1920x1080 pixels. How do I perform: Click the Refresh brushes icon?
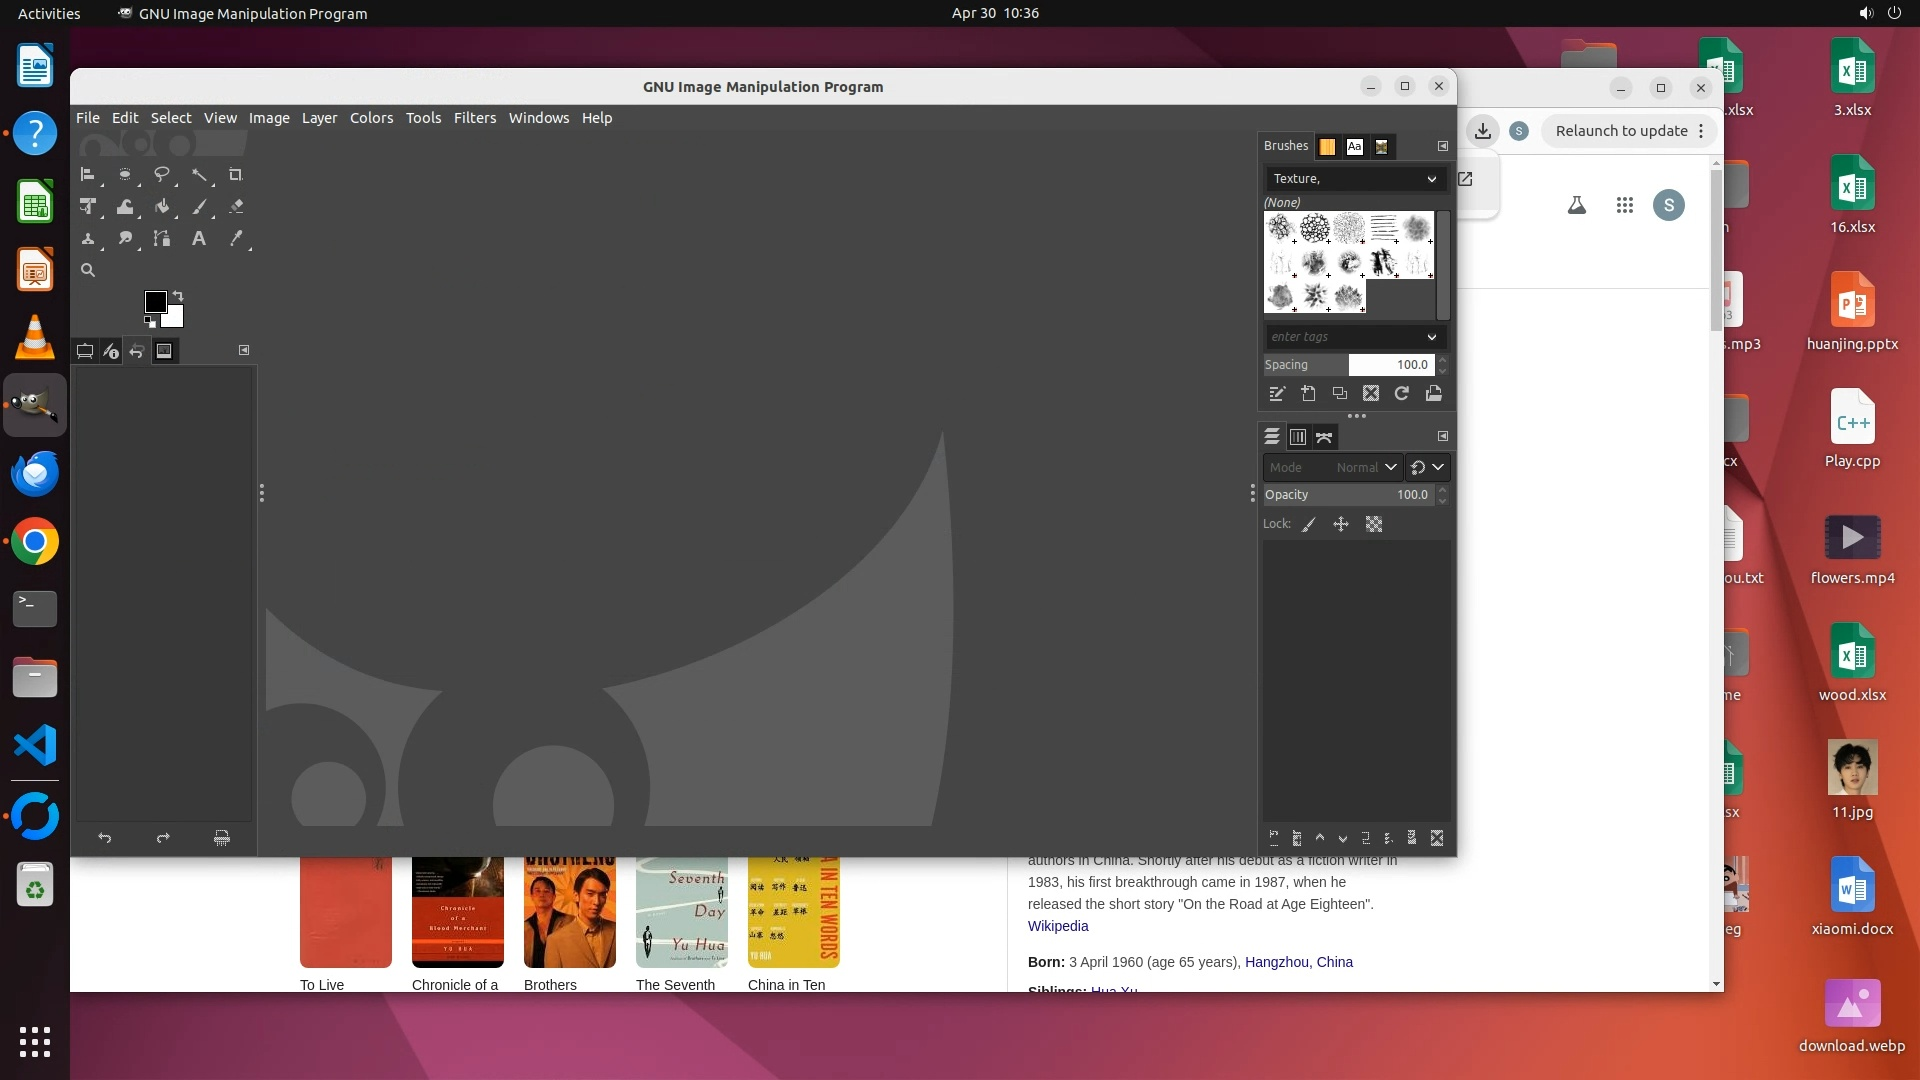click(x=1402, y=394)
